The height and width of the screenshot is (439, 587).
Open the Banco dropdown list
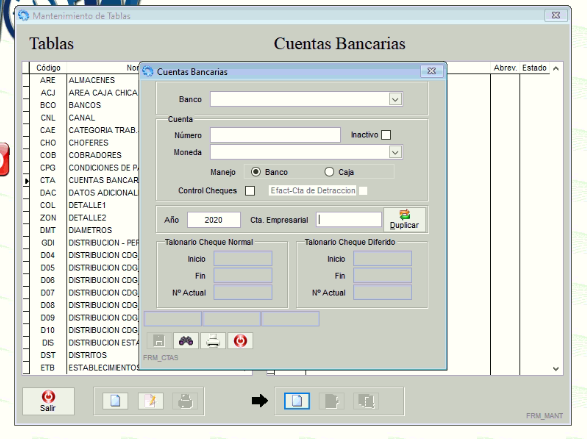click(395, 100)
